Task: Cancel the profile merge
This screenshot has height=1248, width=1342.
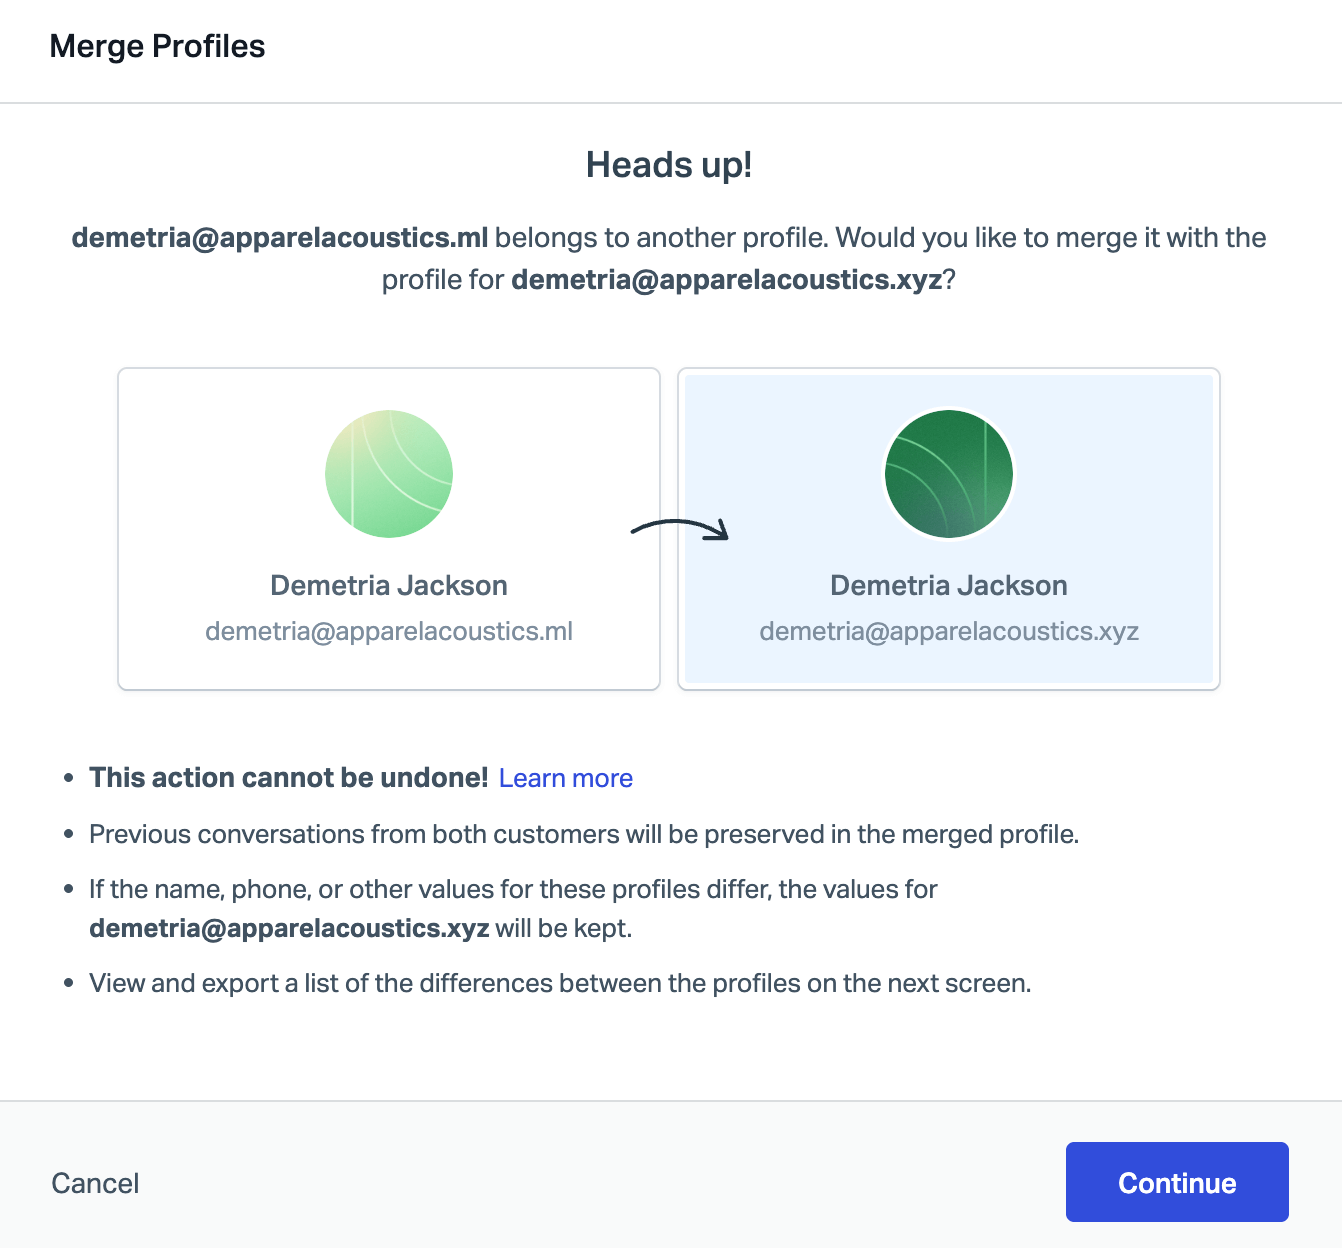Action: 95,1183
